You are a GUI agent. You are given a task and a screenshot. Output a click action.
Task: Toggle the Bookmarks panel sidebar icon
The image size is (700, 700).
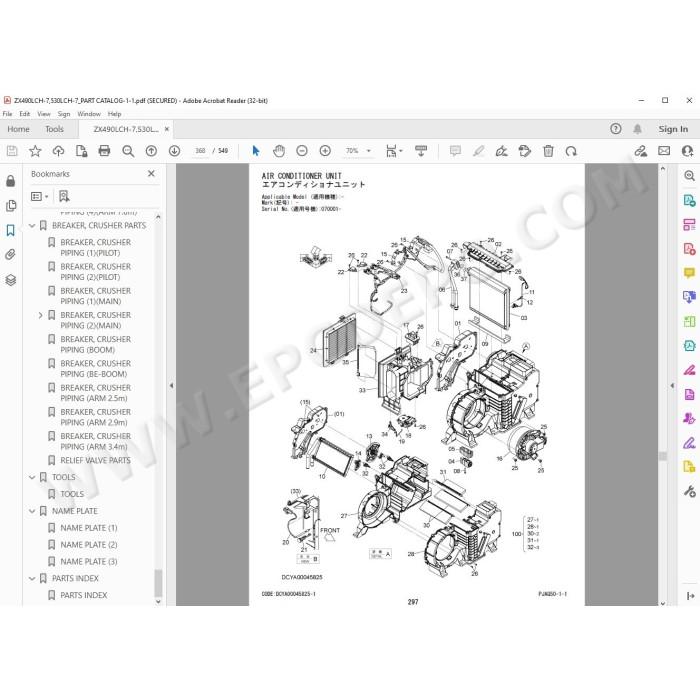tap(11, 230)
